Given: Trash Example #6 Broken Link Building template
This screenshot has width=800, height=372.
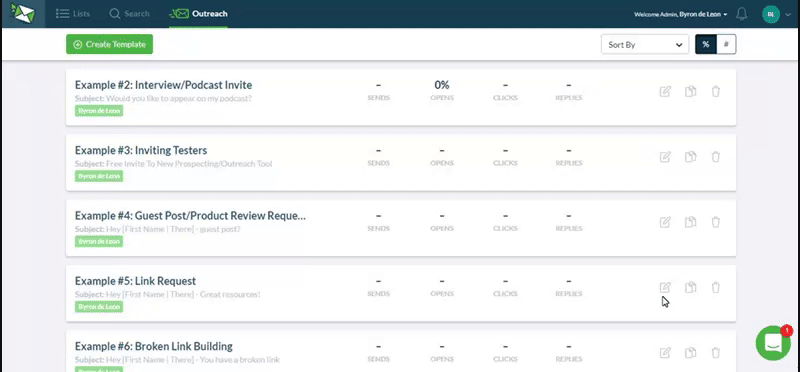Looking at the screenshot, I should [x=716, y=353].
